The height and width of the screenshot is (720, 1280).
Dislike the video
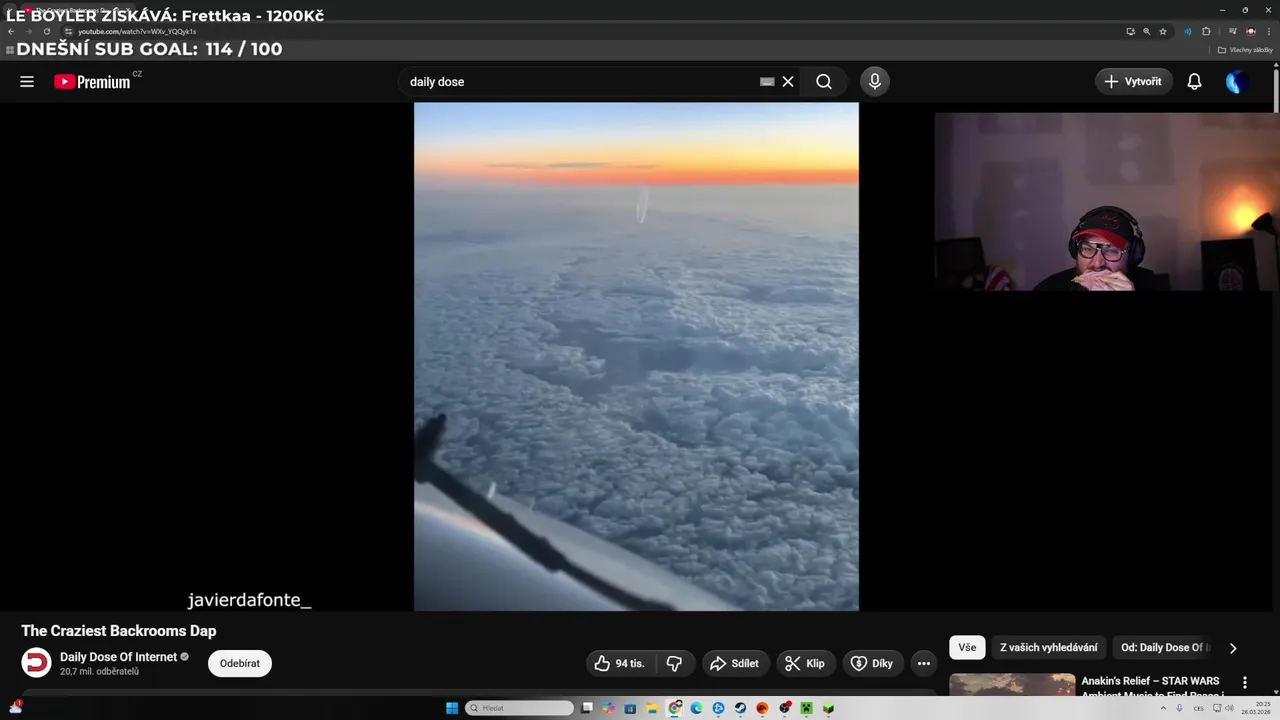coord(675,663)
